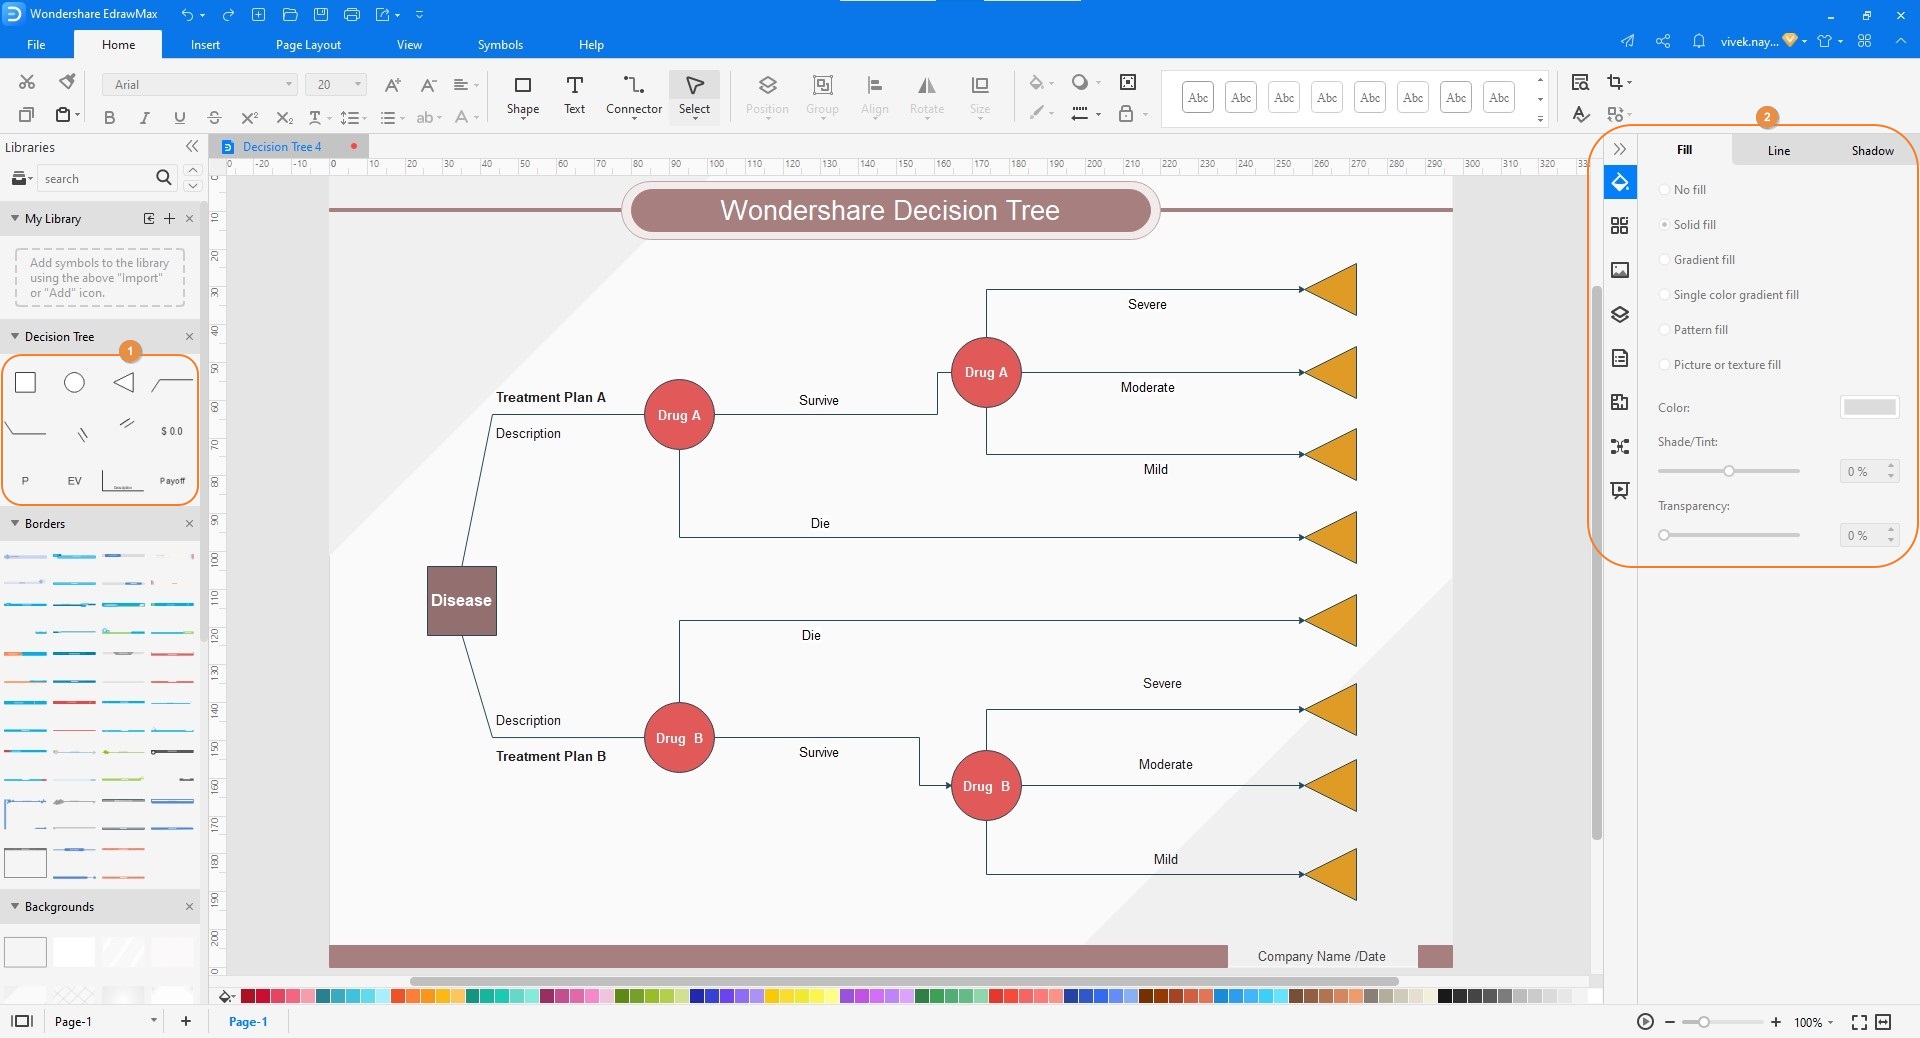The image size is (1920, 1038).
Task: Switch to the Shadow tab in format panel
Action: 1872,150
